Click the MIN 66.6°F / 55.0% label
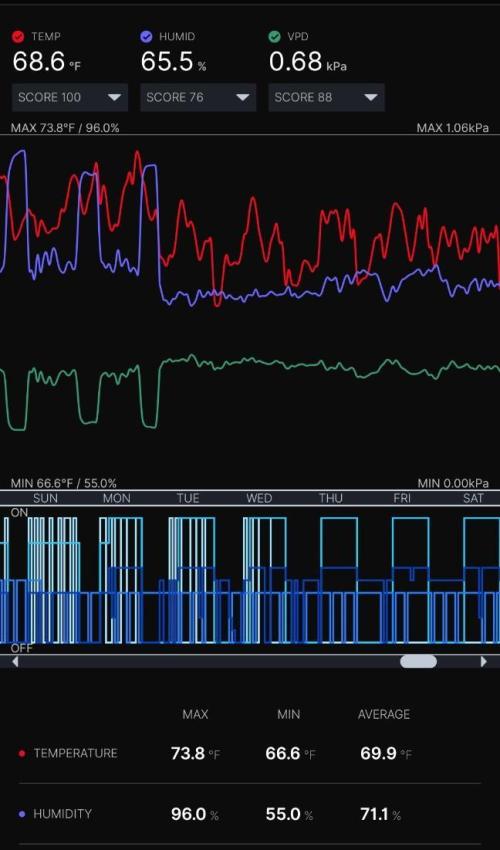Image resolution: width=500 pixels, height=850 pixels. (x=64, y=483)
